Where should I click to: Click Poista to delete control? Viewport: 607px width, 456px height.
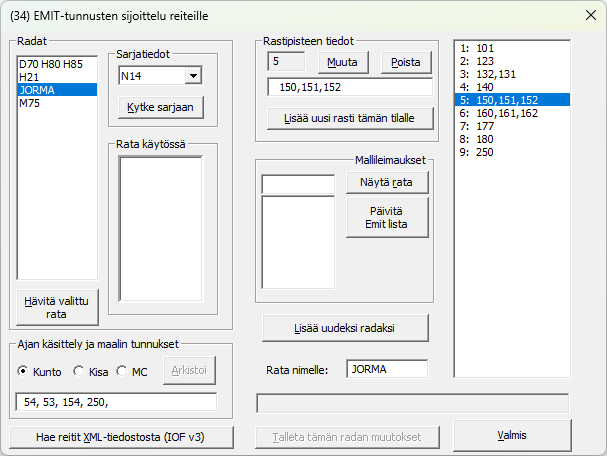coord(406,61)
